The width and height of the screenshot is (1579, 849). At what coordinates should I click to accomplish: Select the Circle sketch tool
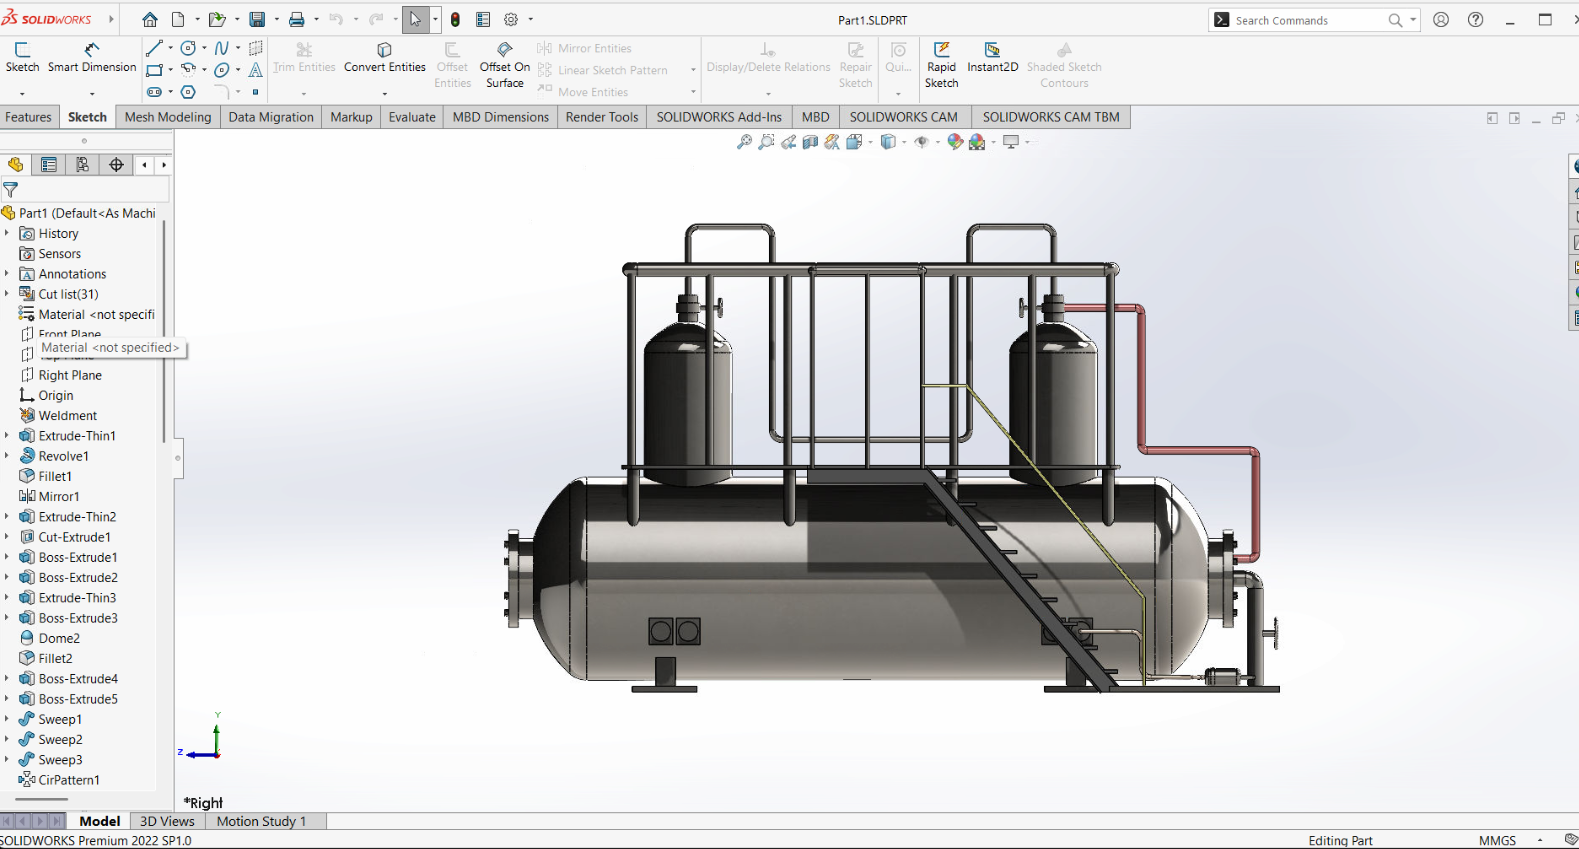(188, 48)
